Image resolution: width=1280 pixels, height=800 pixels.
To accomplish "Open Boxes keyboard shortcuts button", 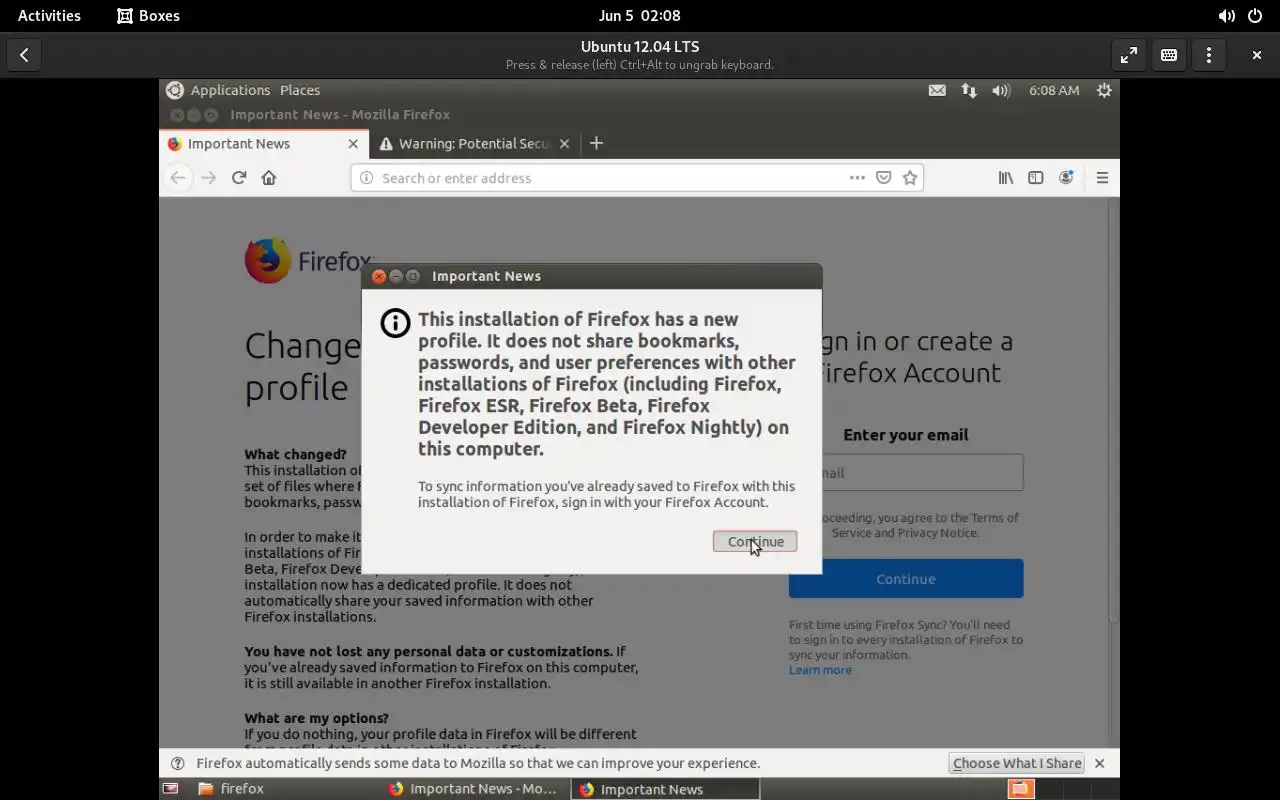I will [1169, 55].
